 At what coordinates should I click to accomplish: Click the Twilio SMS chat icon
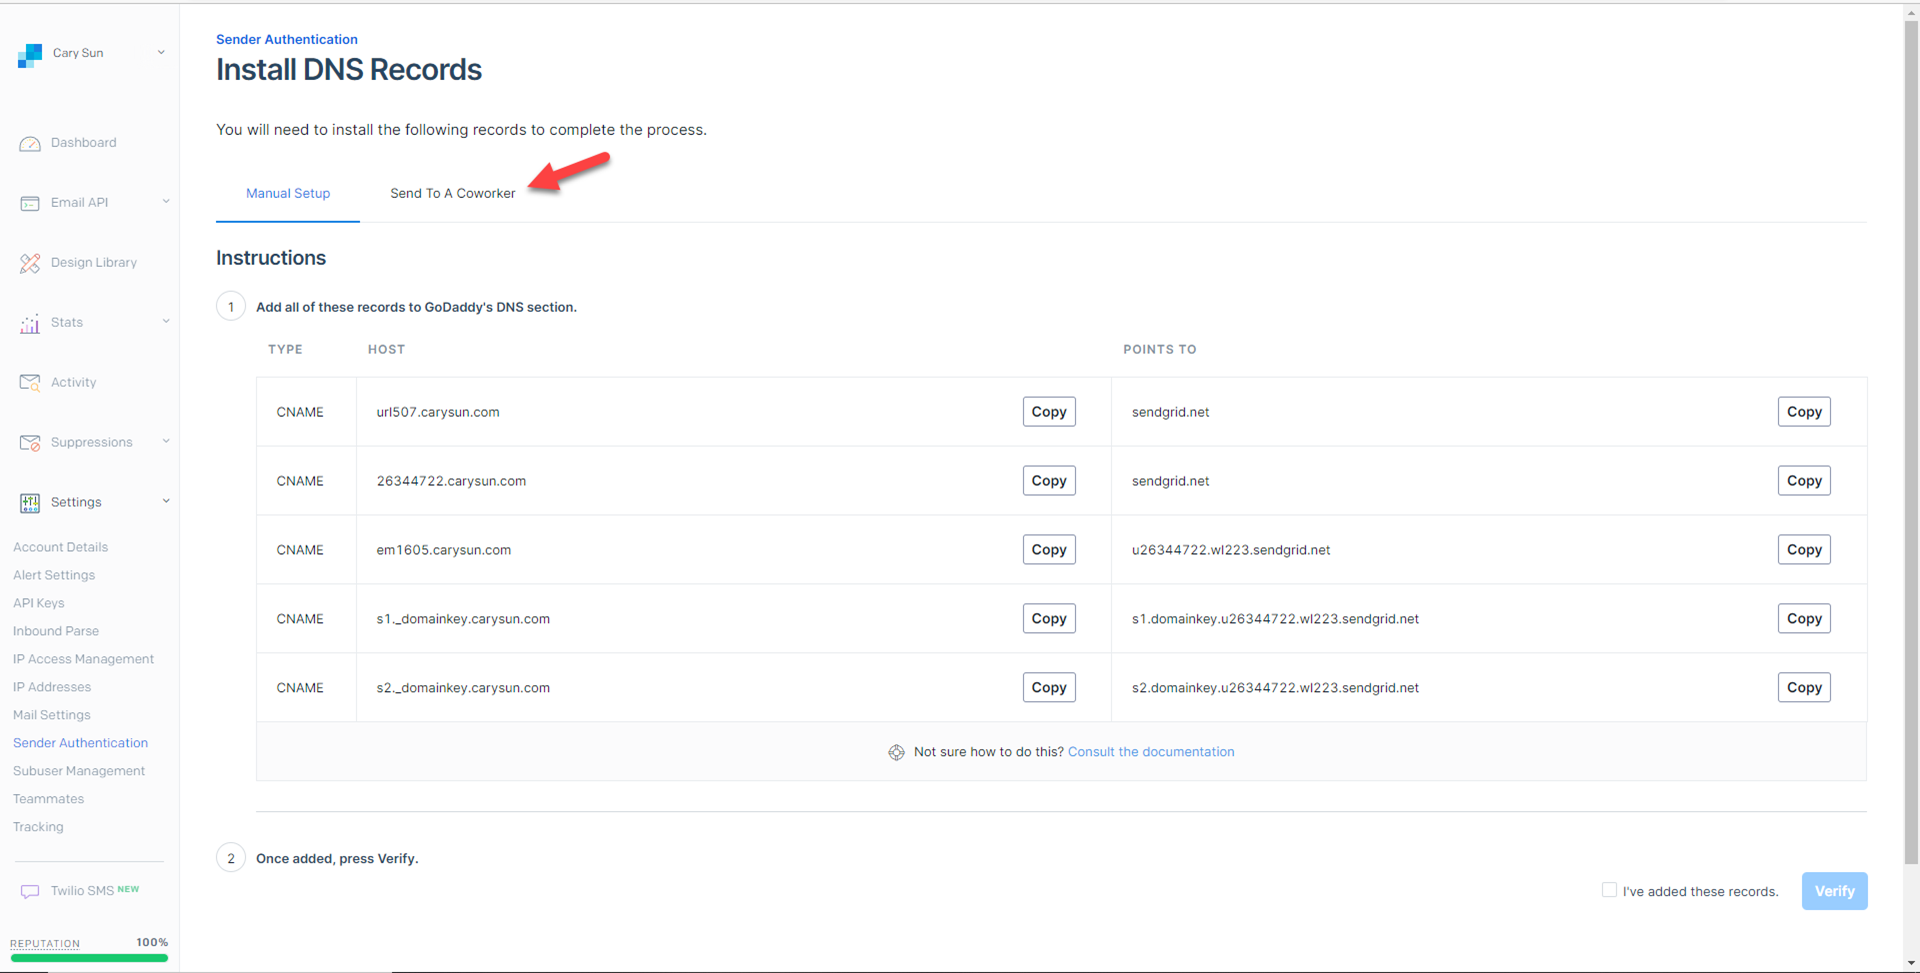tap(30, 891)
